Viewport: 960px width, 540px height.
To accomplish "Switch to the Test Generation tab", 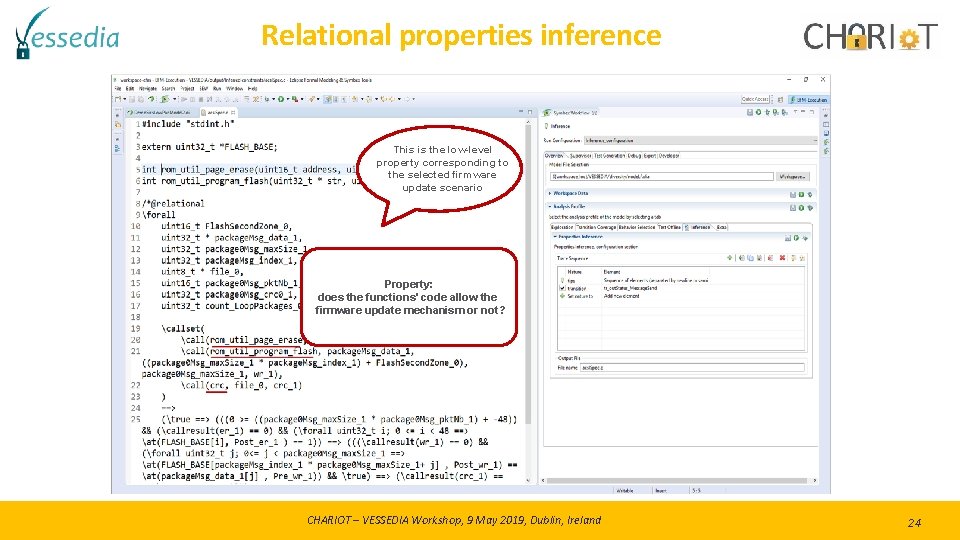I will [x=610, y=156].
